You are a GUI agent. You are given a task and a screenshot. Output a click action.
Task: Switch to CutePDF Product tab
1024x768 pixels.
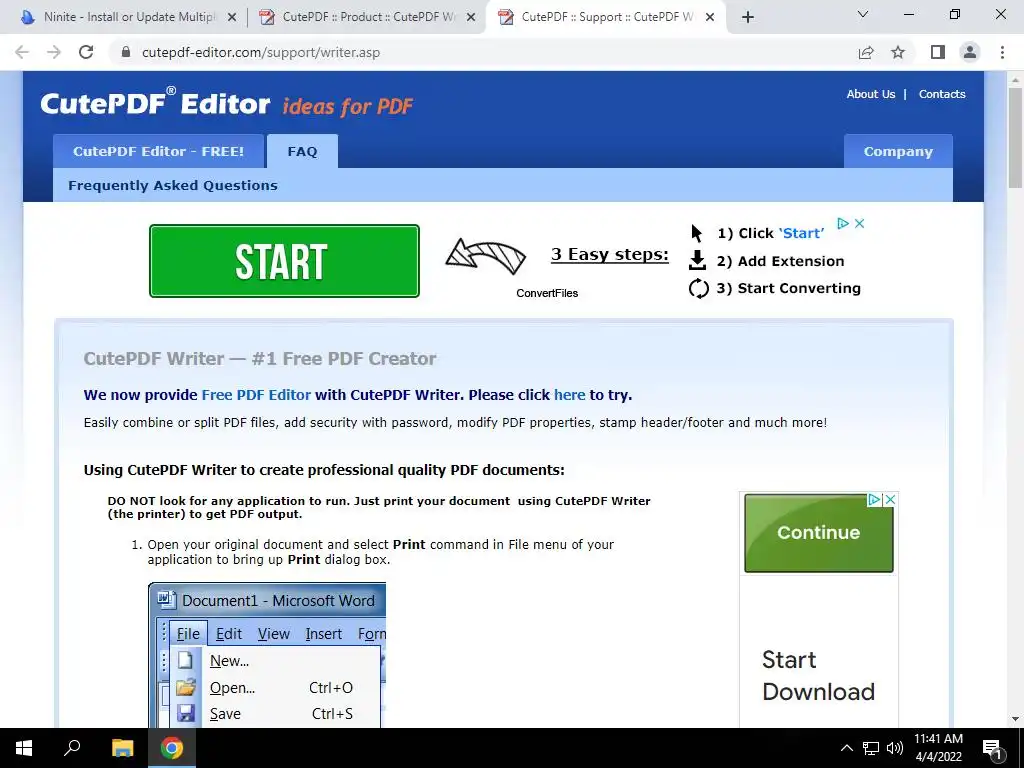[x=367, y=17]
